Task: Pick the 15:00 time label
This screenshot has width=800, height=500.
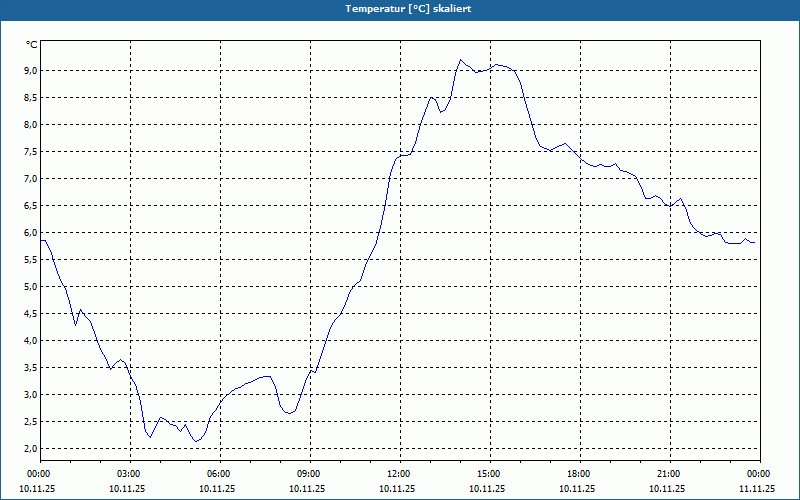Action: tap(488, 474)
